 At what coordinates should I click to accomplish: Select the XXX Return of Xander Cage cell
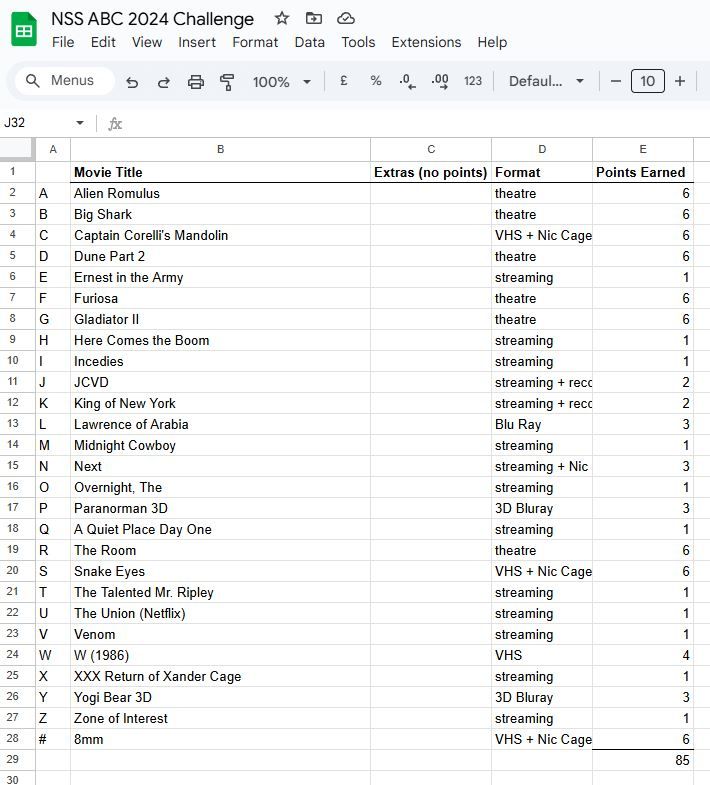click(x=220, y=676)
